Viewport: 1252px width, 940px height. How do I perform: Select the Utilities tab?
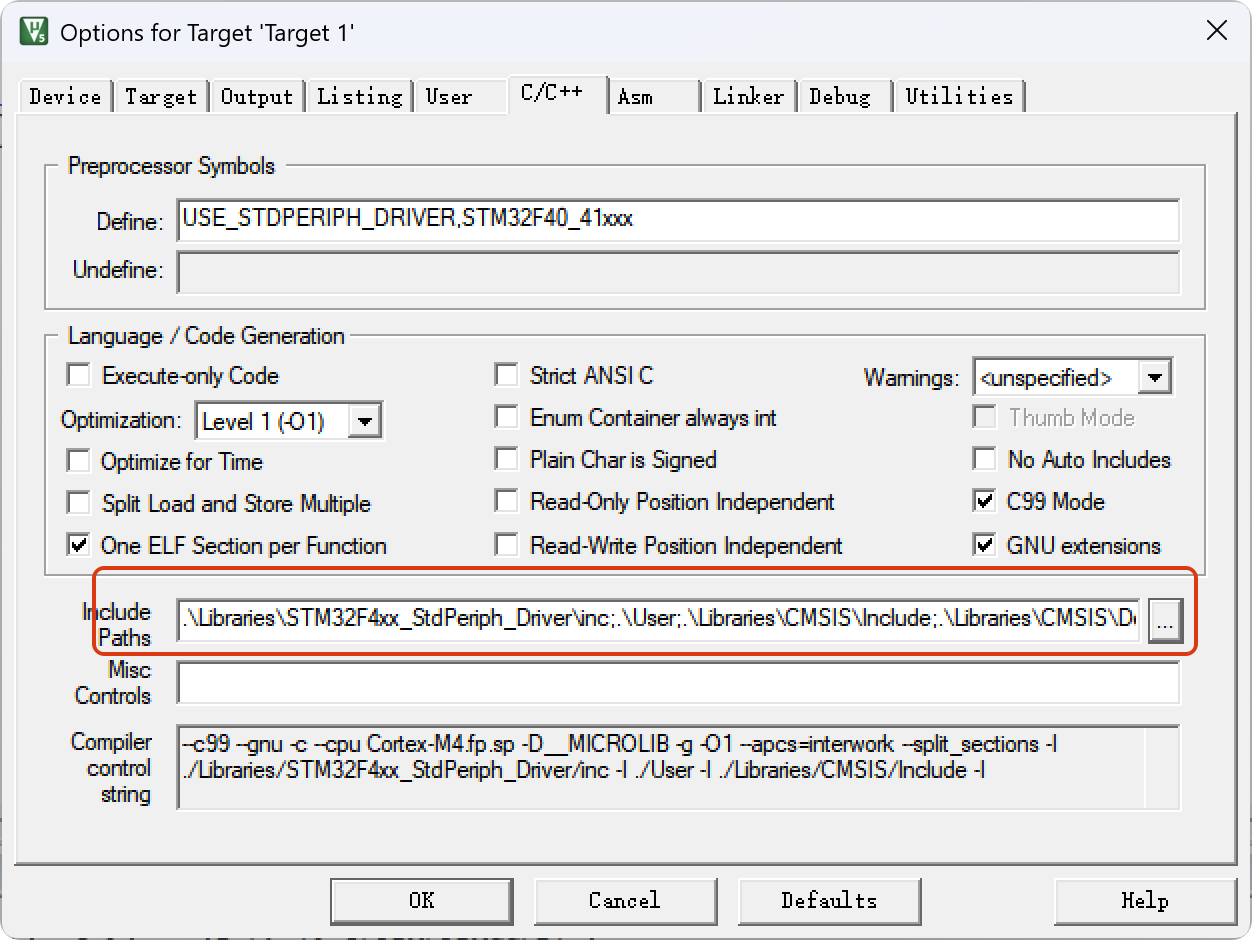point(959,97)
